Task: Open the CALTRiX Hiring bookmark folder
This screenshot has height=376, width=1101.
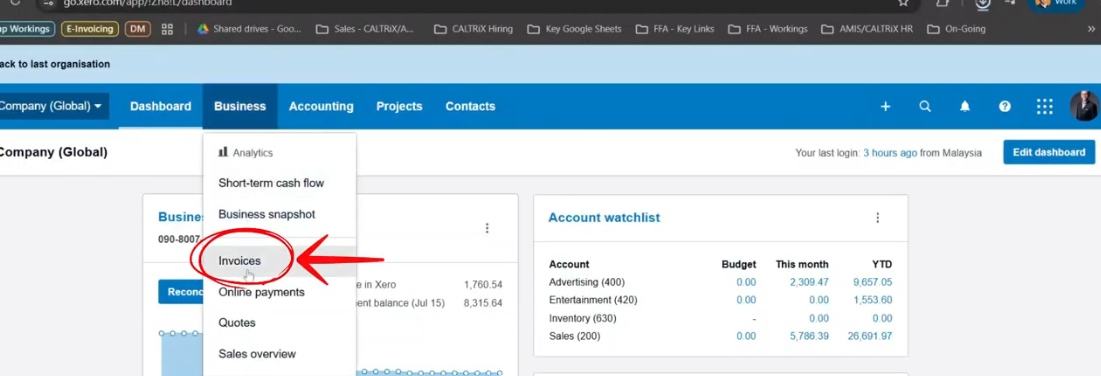Action: click(474, 29)
